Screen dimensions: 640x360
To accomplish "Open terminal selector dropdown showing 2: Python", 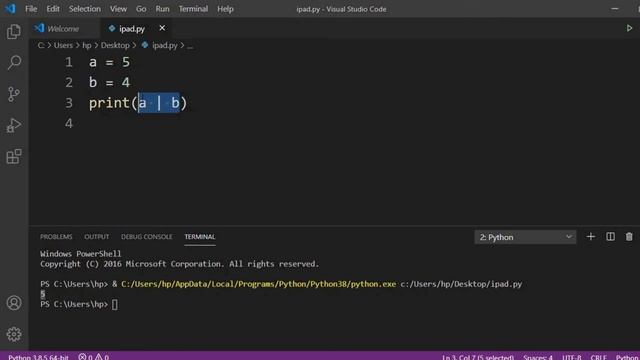I will tap(525, 237).
